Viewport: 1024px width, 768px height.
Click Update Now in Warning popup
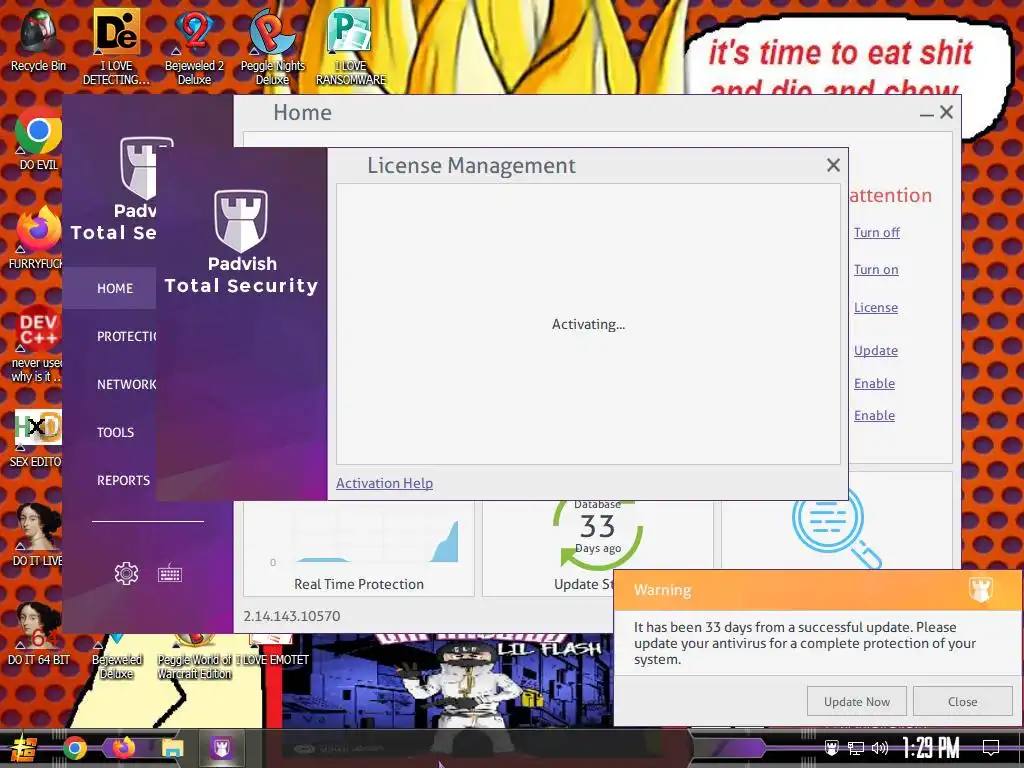click(x=857, y=701)
